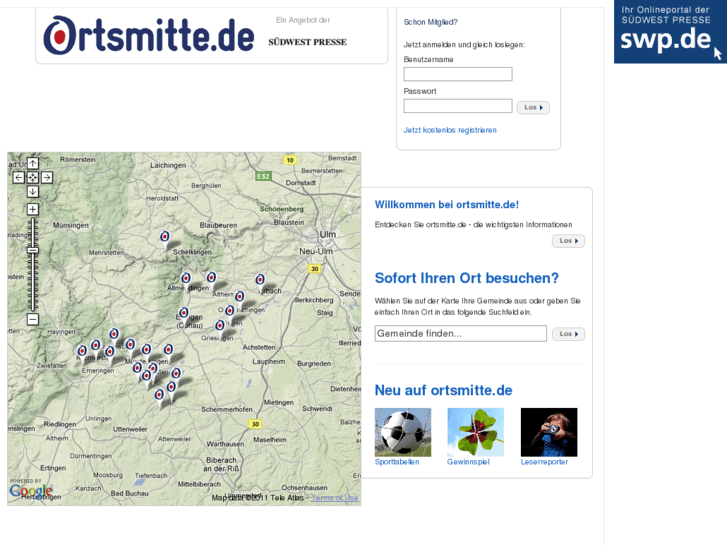The height and width of the screenshot is (545, 727).
Task: Pan the map left with the arrow
Action: coord(19,177)
